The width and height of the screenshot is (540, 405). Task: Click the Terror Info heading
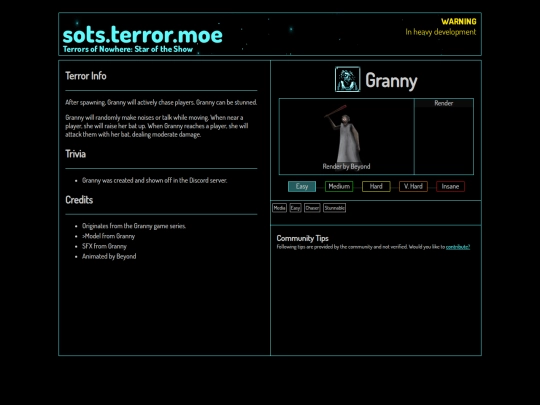pos(86,76)
